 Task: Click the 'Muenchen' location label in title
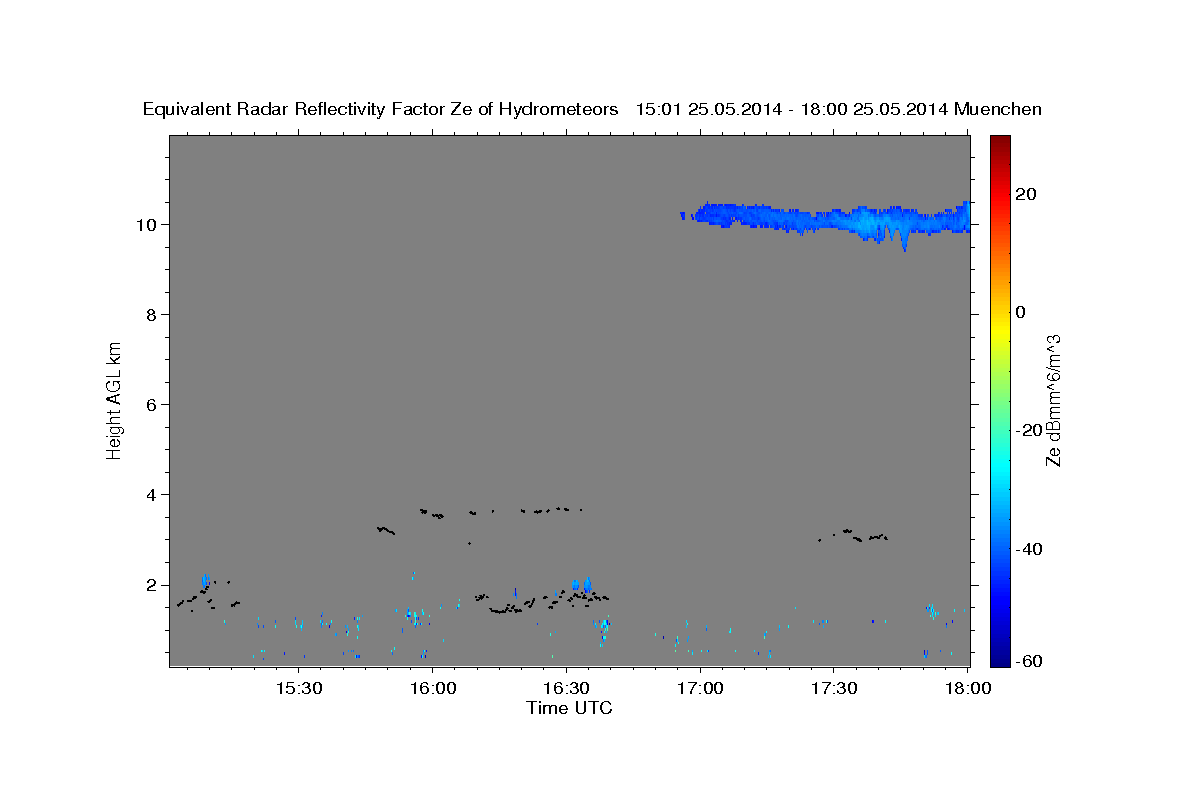998,109
